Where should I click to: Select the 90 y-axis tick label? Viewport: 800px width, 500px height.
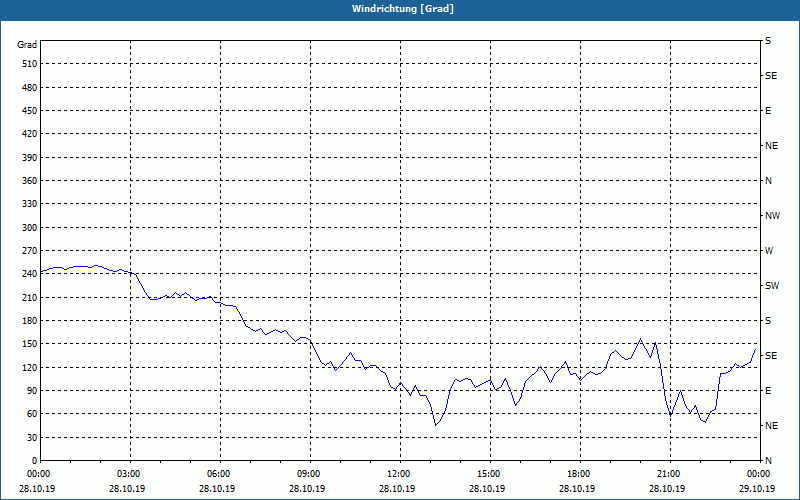point(30,391)
